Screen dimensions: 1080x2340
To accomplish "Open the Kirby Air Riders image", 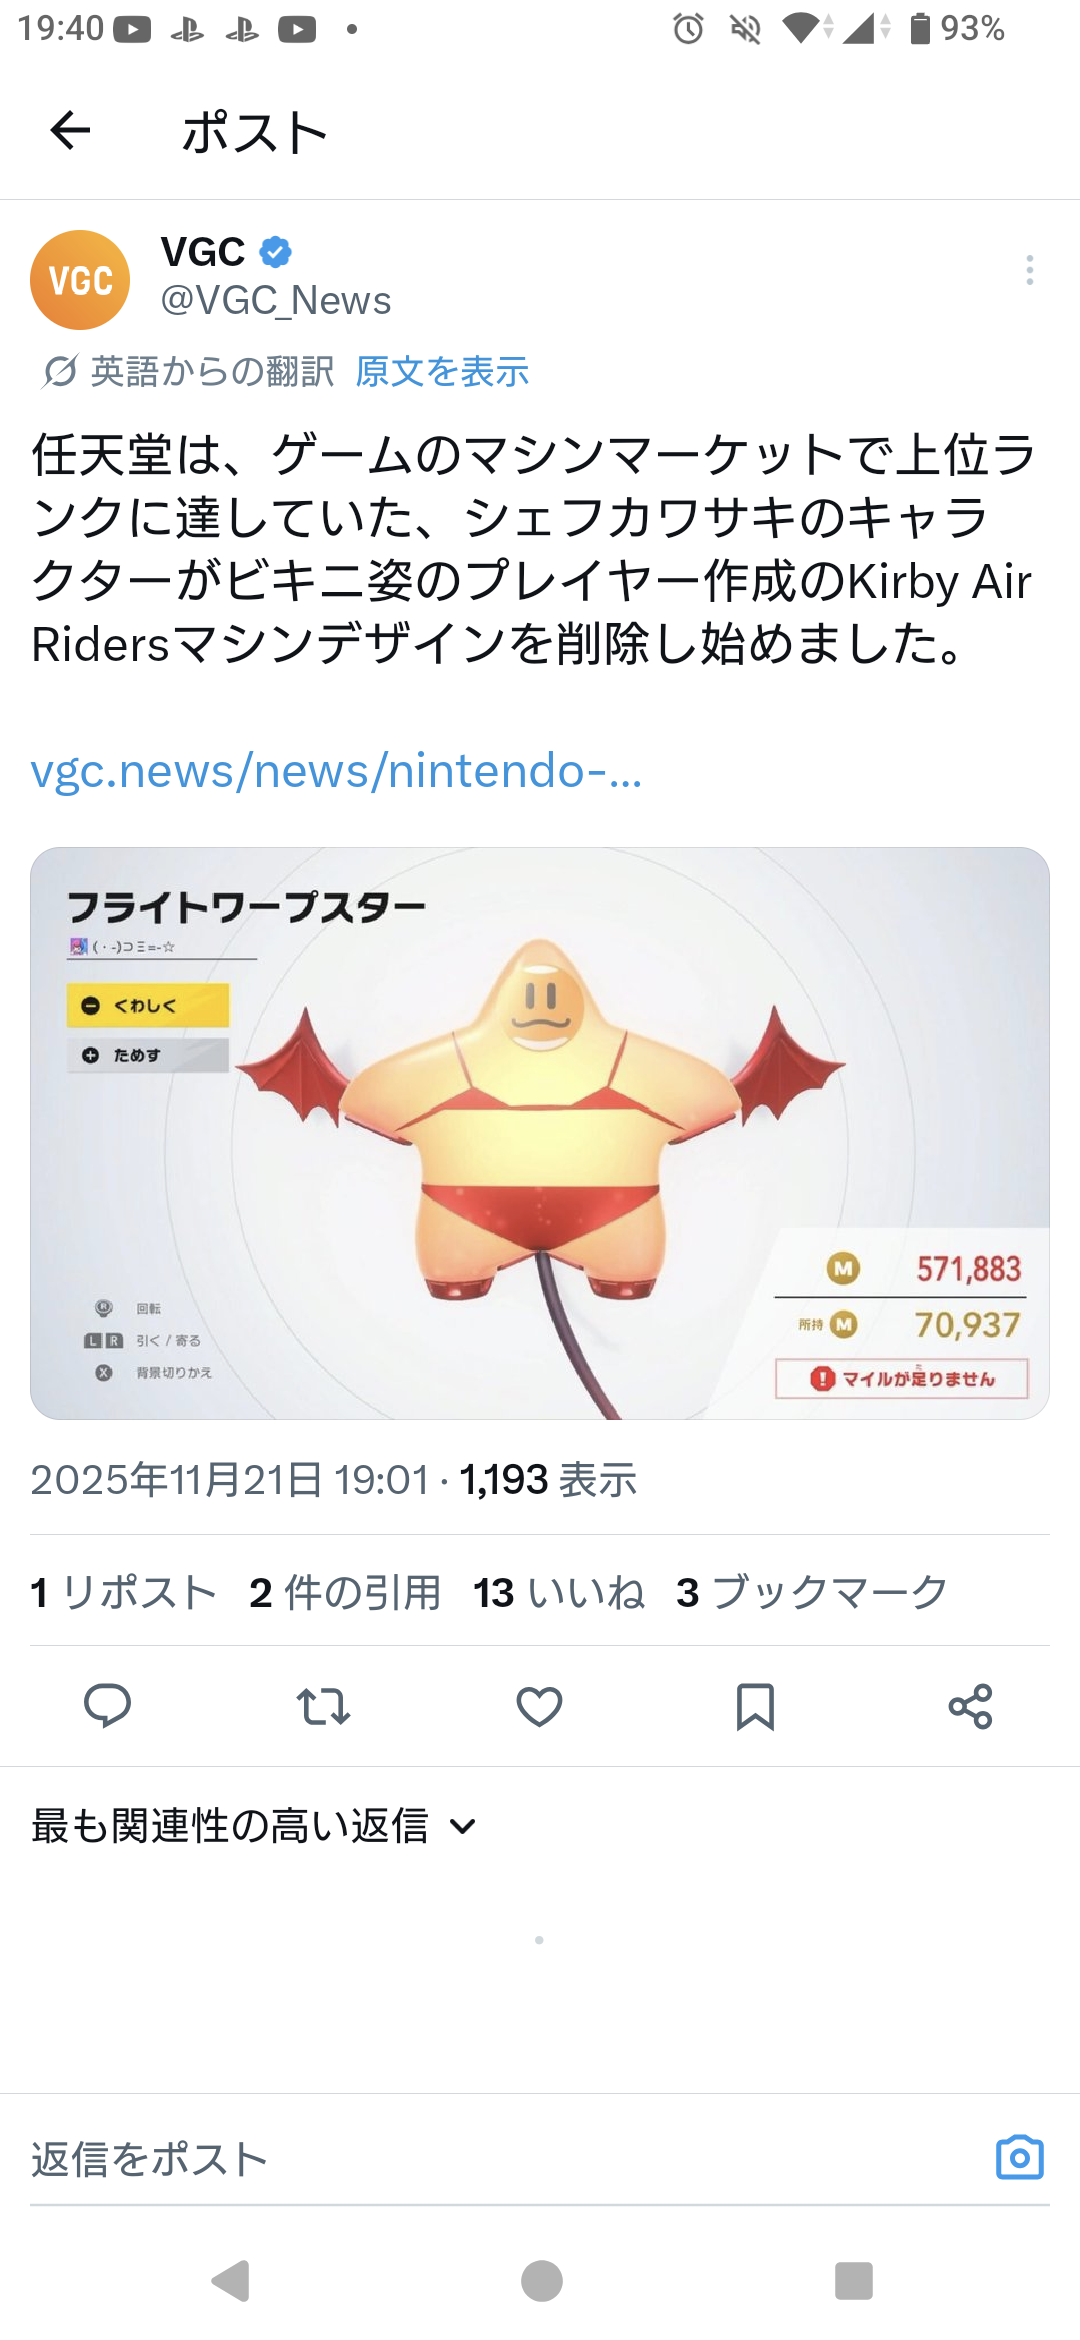I will (x=540, y=1133).
